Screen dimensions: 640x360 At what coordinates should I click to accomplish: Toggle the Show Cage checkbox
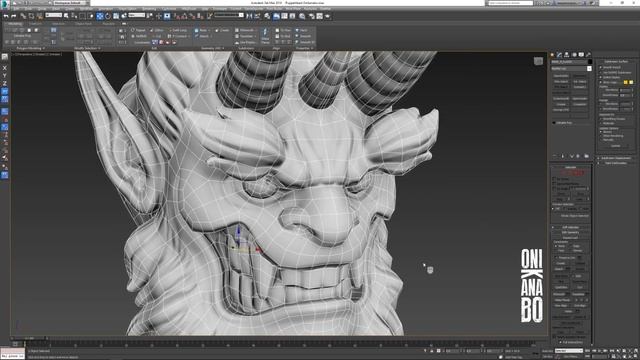point(600,82)
